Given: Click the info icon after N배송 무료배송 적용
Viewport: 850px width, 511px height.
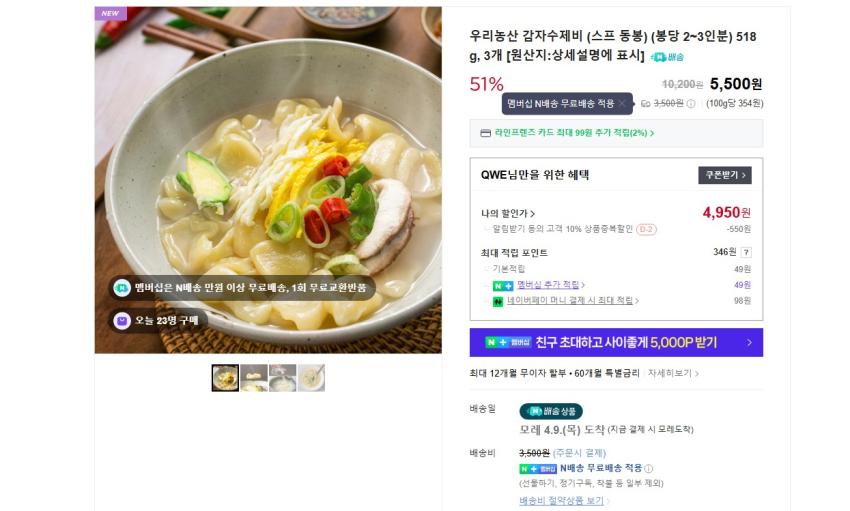Looking at the screenshot, I should pos(649,468).
